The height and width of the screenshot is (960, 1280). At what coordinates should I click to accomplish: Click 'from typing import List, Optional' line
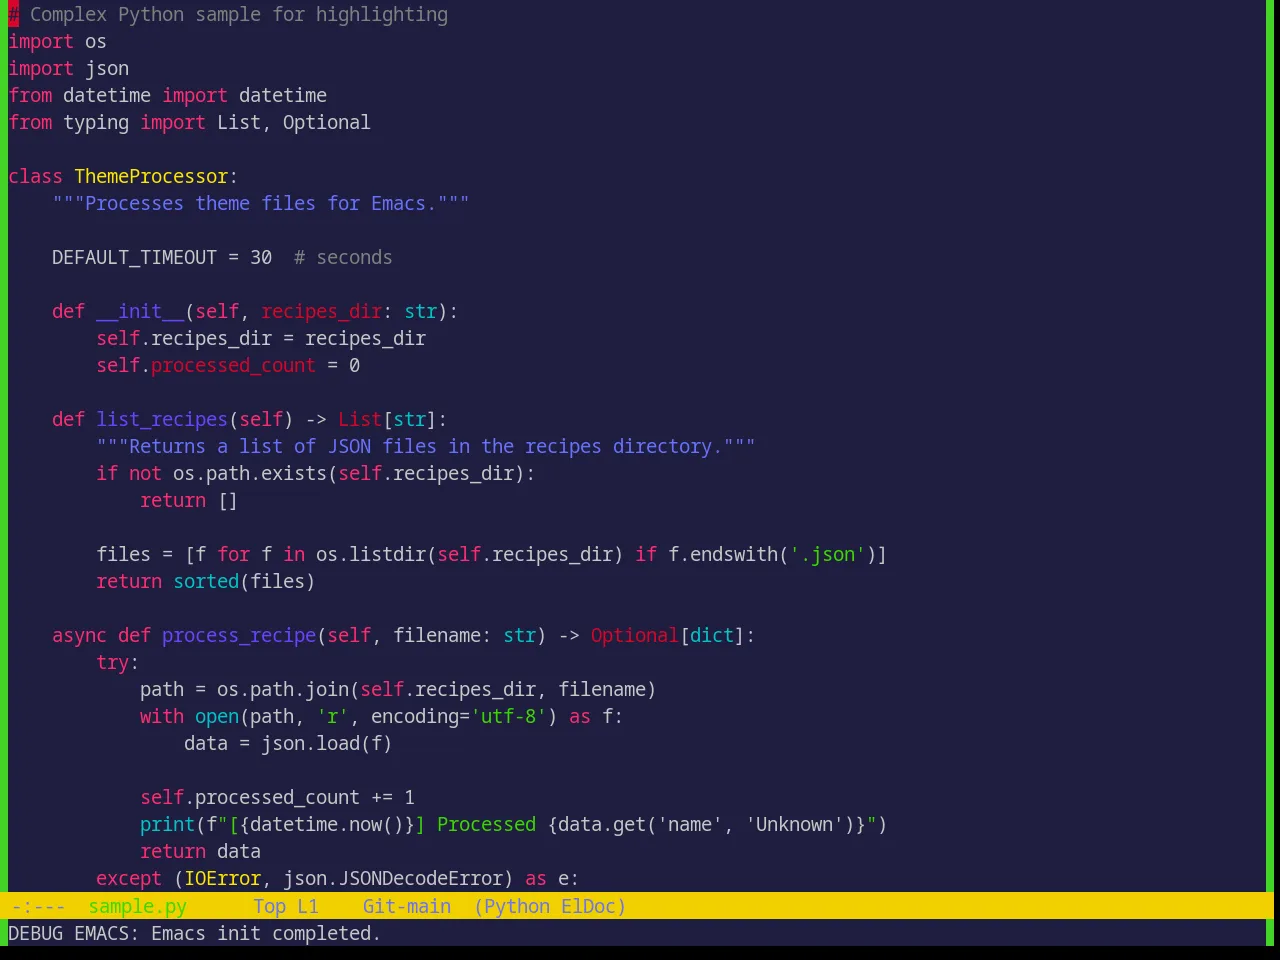click(189, 122)
